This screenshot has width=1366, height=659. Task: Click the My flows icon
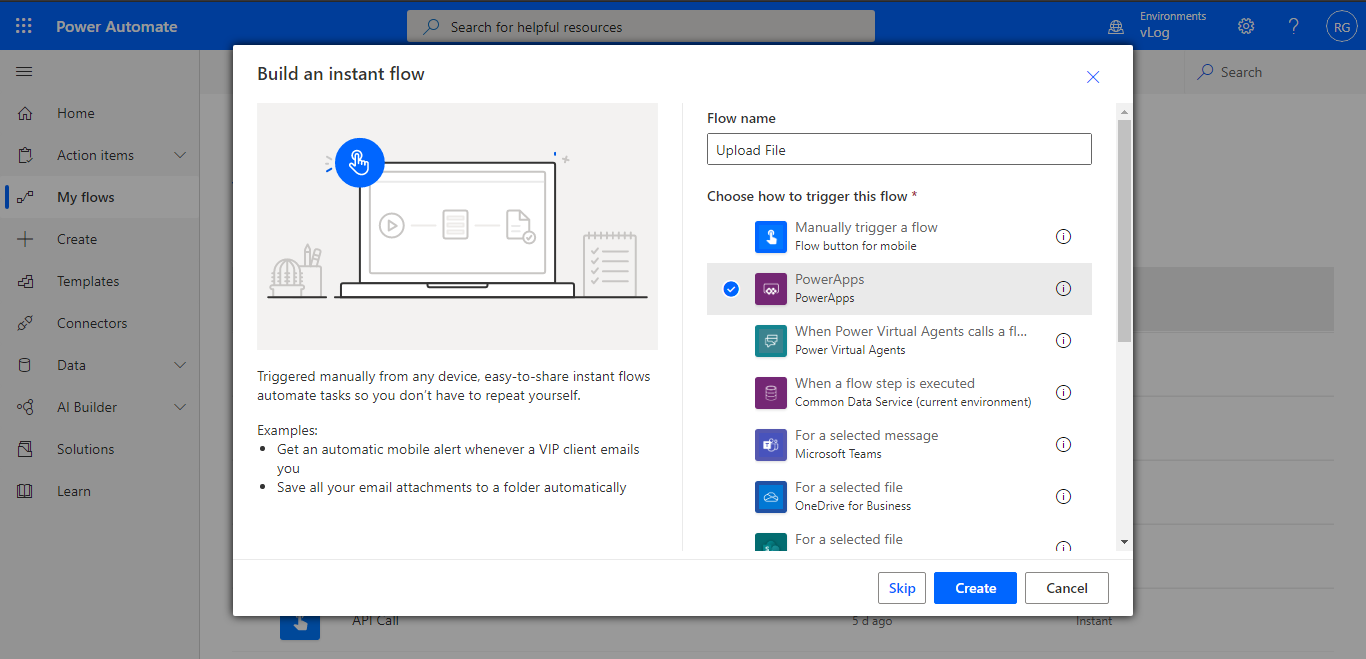pos(26,197)
